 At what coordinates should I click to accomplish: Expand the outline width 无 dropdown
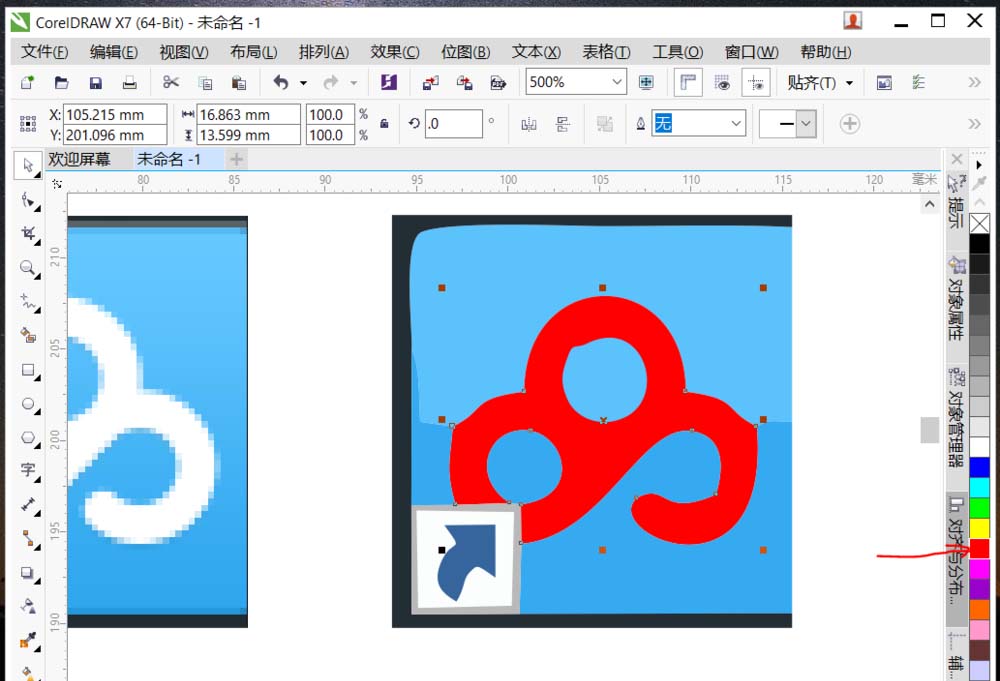(736, 124)
